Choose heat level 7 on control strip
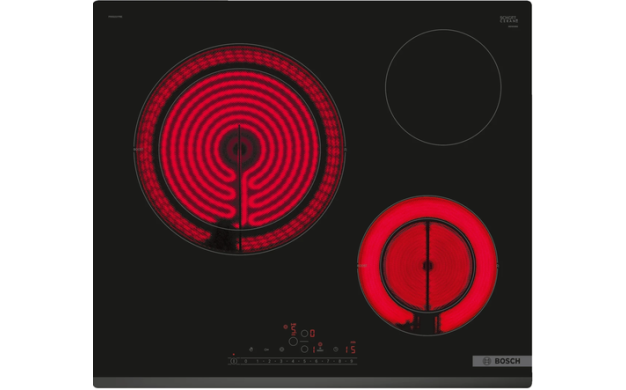The height and width of the screenshot is (390, 626). point(328,361)
